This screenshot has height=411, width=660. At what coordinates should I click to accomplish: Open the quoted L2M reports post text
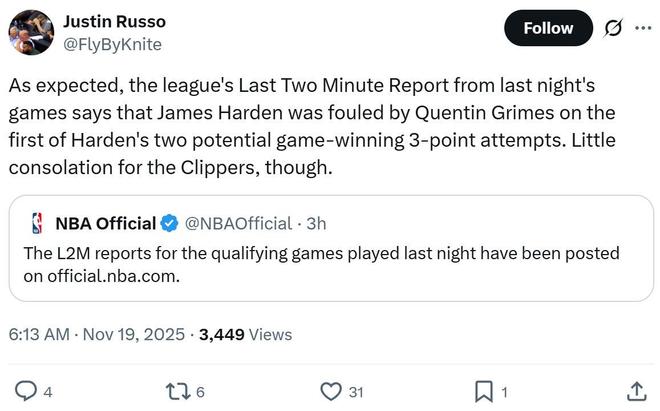320,265
